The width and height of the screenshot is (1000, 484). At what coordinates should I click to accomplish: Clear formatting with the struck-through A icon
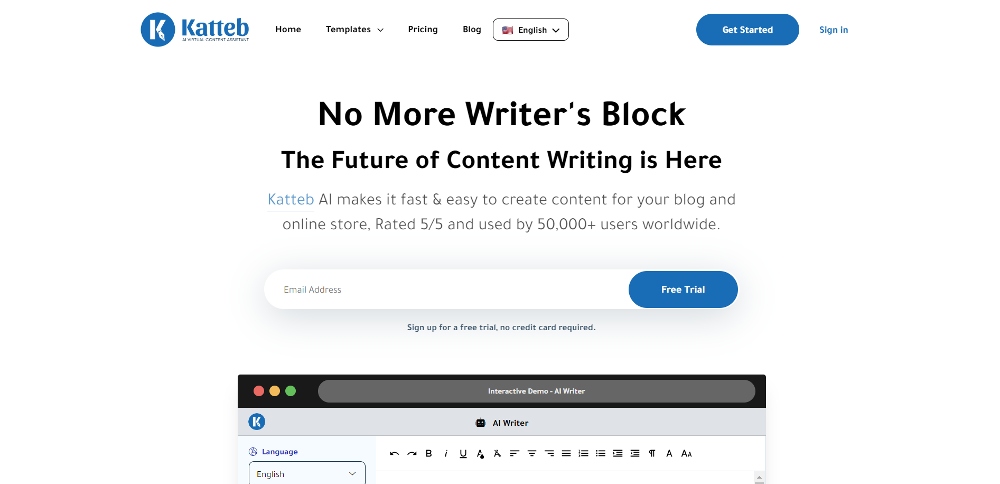497,453
